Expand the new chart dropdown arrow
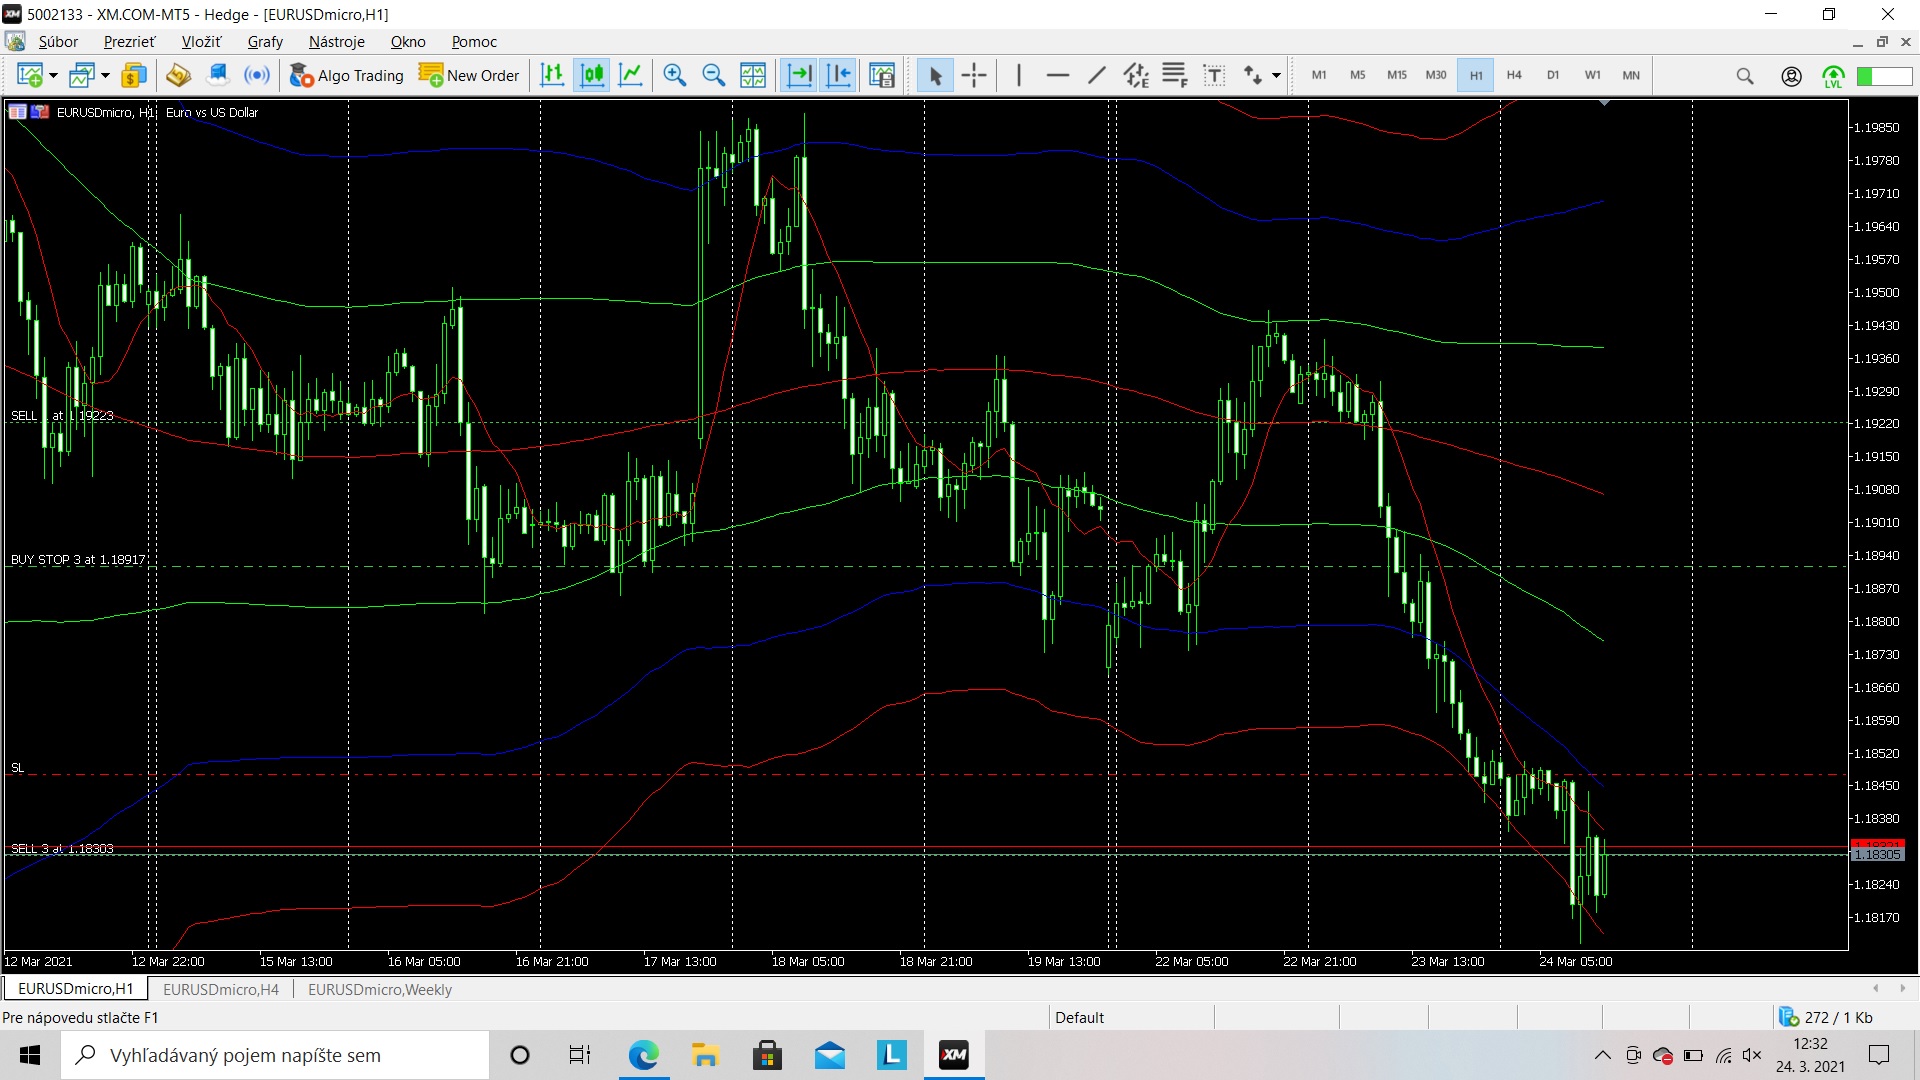 [x=53, y=76]
